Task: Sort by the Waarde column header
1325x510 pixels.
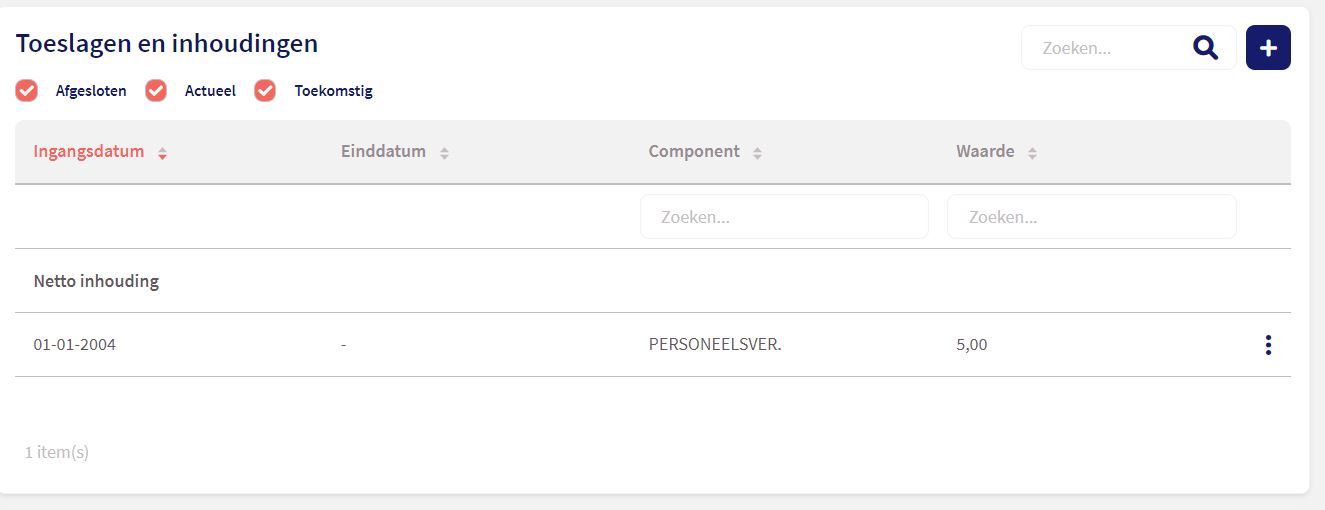Action: [x=985, y=152]
